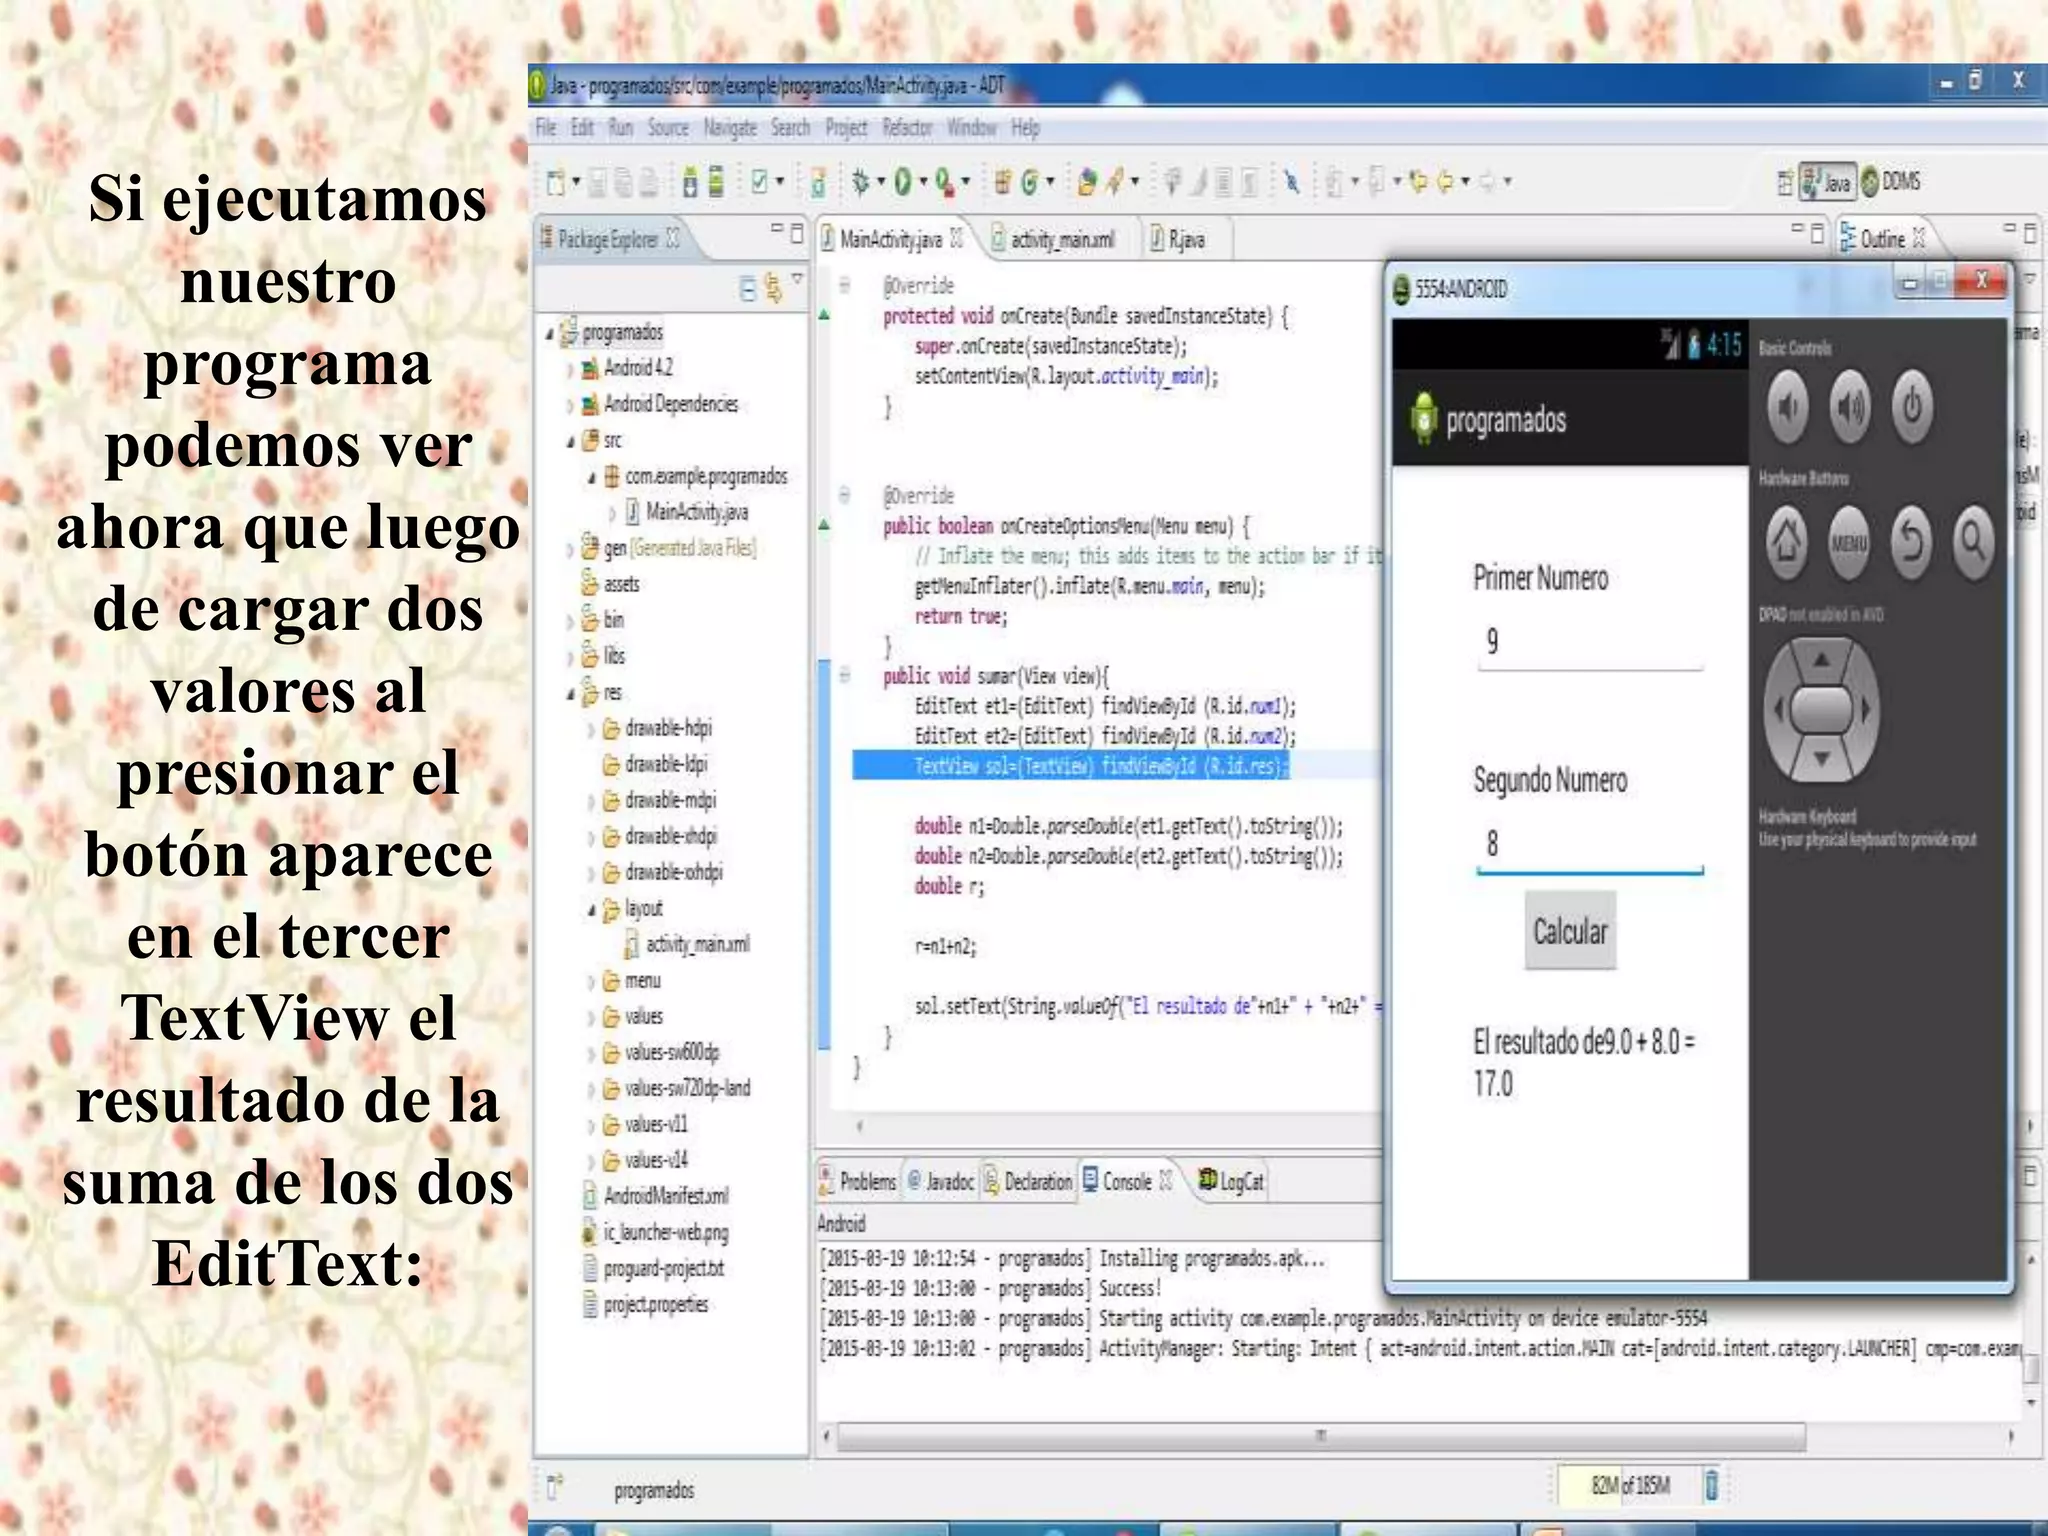
Task: Collapse the src folder node
Action: click(570, 441)
